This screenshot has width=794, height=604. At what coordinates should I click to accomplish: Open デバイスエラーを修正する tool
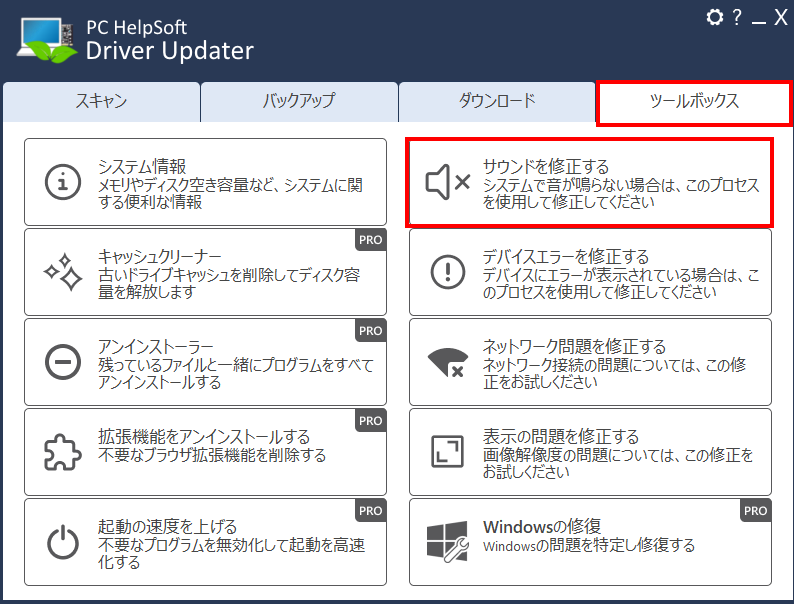[590, 272]
